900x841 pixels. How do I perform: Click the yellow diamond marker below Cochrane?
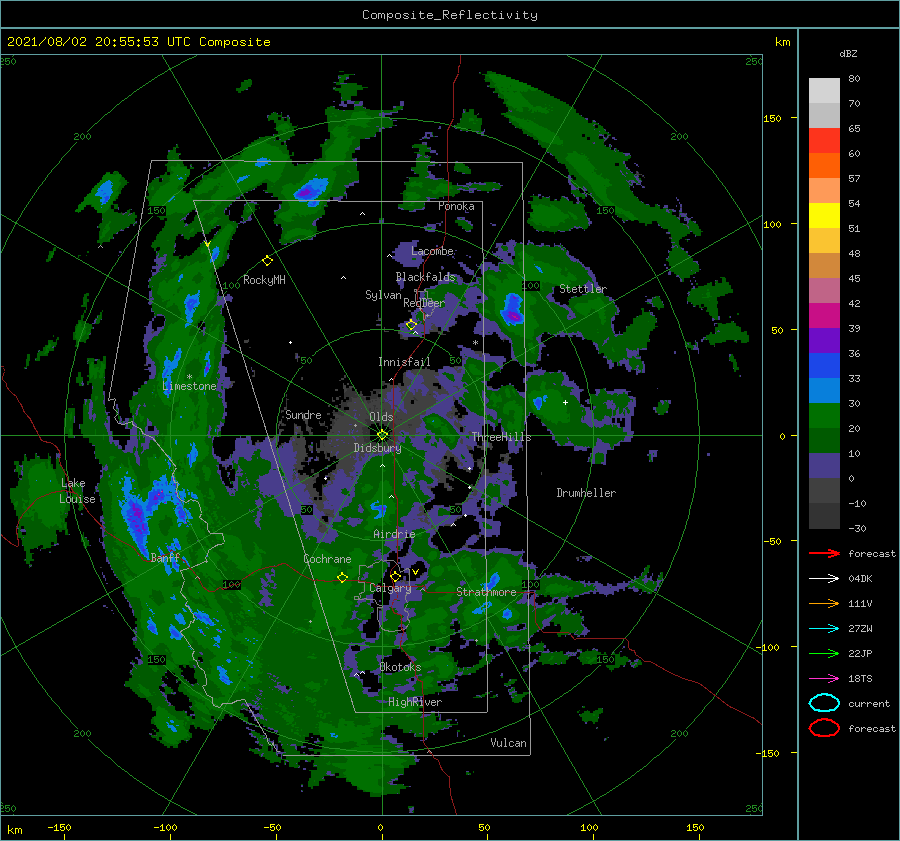[x=342, y=577]
